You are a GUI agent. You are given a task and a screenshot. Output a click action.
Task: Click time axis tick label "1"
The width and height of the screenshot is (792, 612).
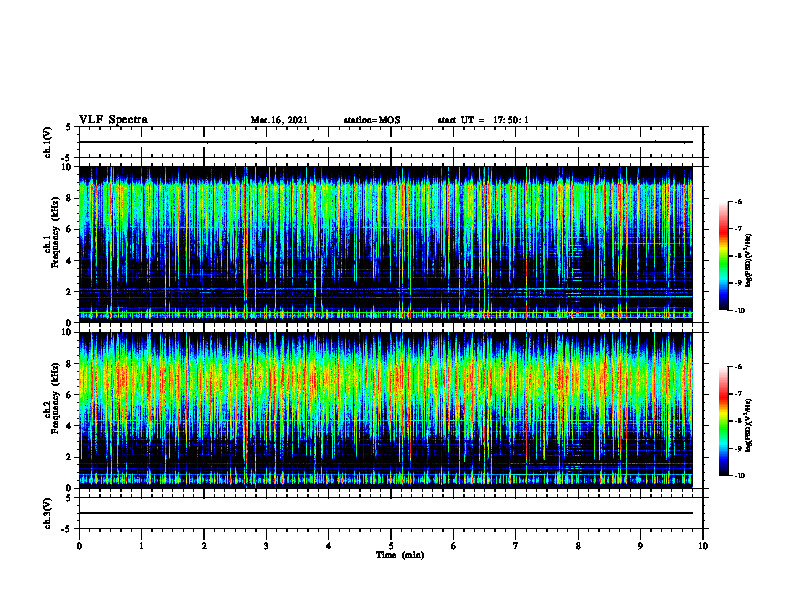[x=141, y=546]
